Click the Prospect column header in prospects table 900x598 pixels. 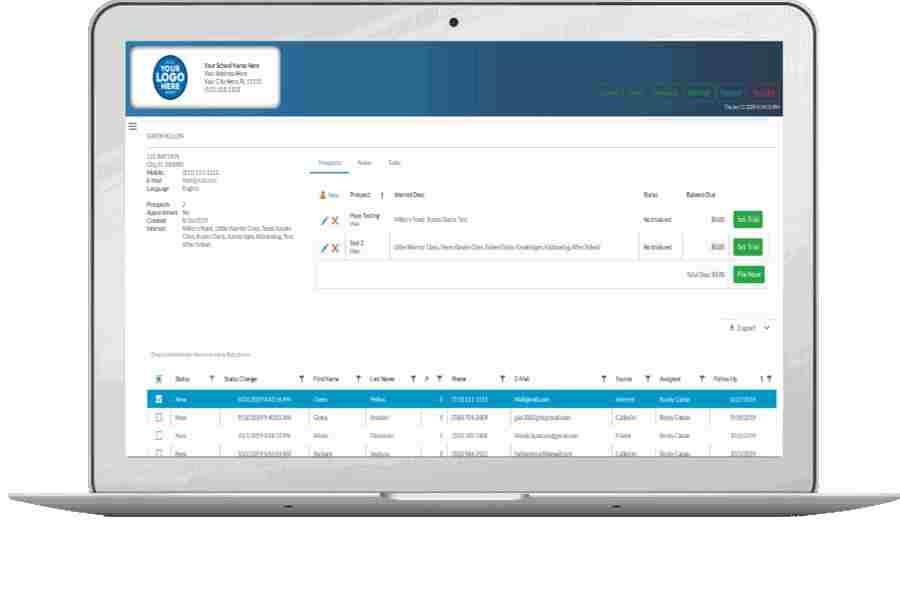tap(360, 195)
